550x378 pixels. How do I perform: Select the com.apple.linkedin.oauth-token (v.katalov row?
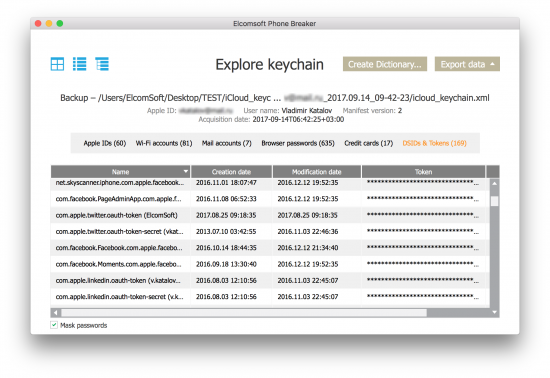pyautogui.click(x=270, y=281)
